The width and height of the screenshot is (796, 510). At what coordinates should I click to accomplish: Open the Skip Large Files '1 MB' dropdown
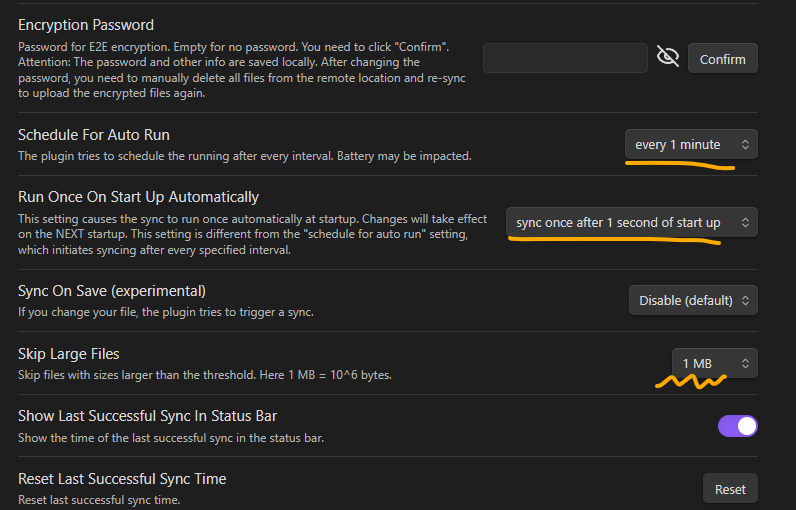pyautogui.click(x=715, y=363)
